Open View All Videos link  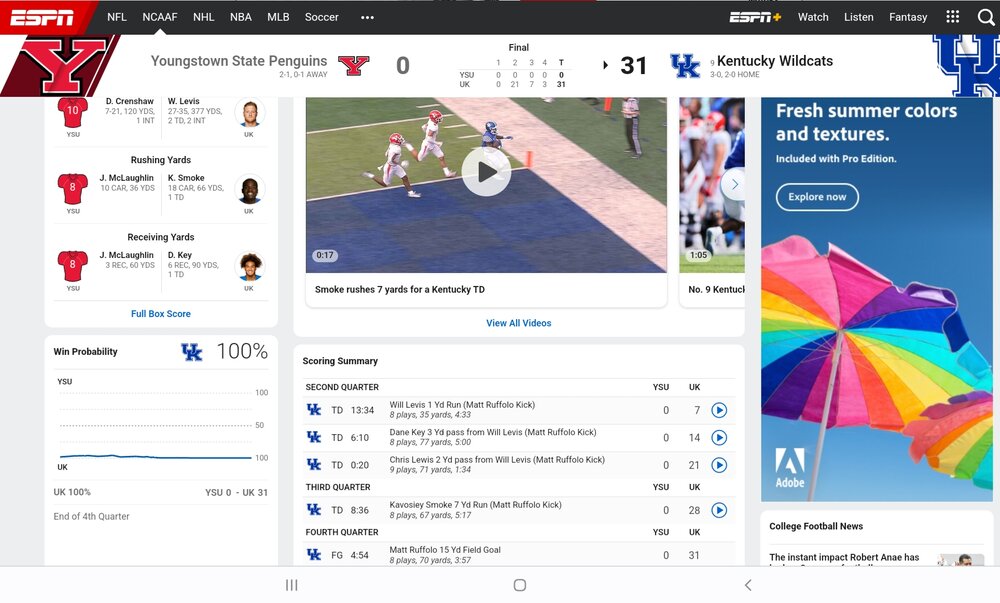[518, 323]
